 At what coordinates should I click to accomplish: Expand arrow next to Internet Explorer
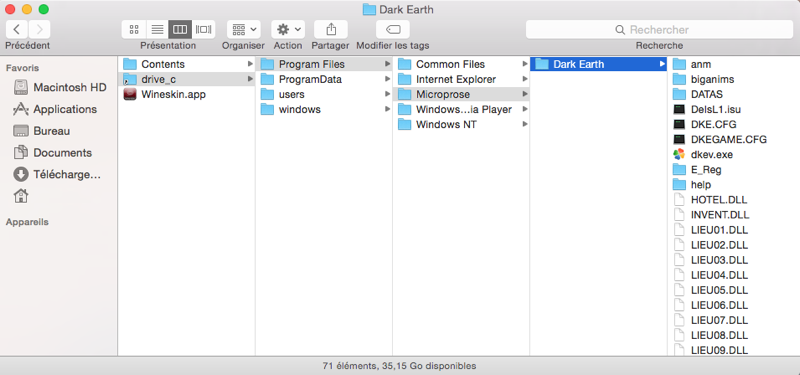point(524,79)
